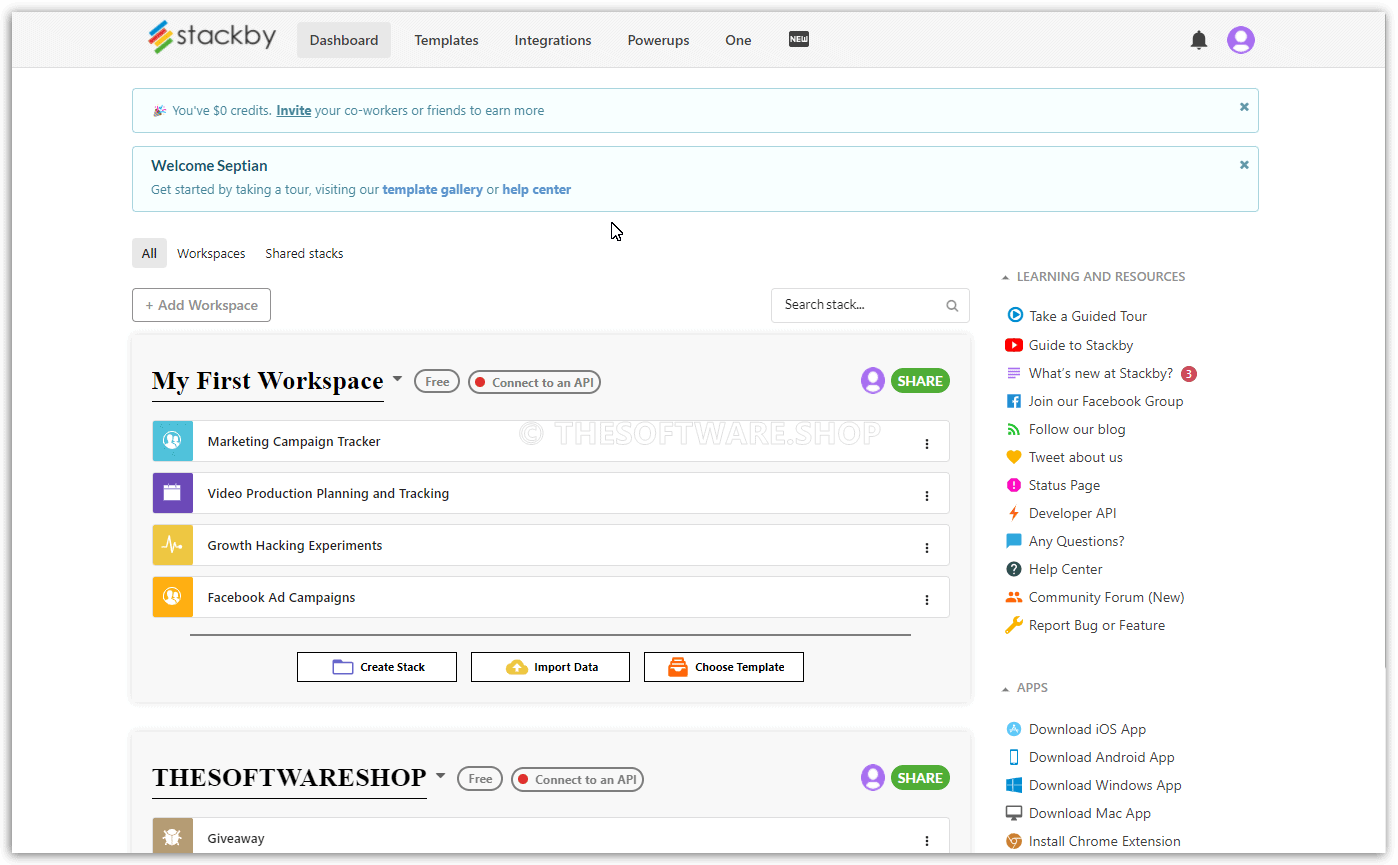
Task: Click the Invite link
Action: click(293, 110)
